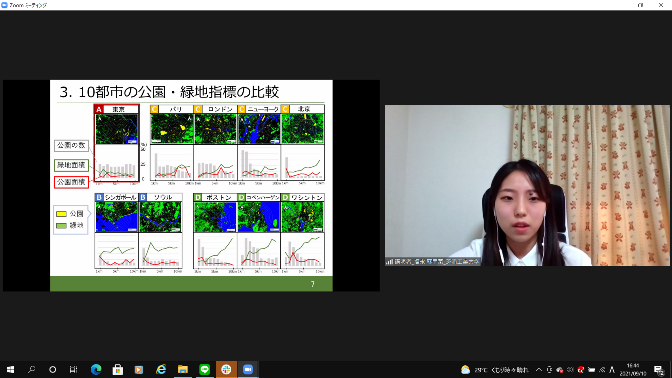Select Zoom app in taskbar

[x=248, y=369]
